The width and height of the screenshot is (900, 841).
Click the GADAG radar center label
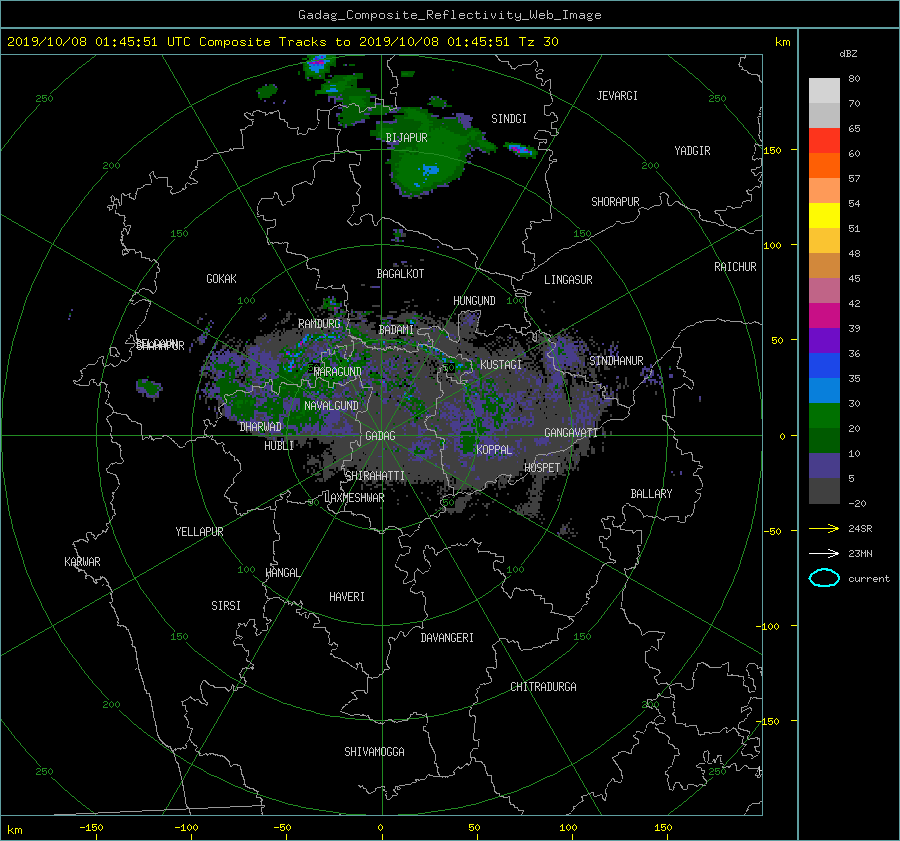(x=380, y=436)
